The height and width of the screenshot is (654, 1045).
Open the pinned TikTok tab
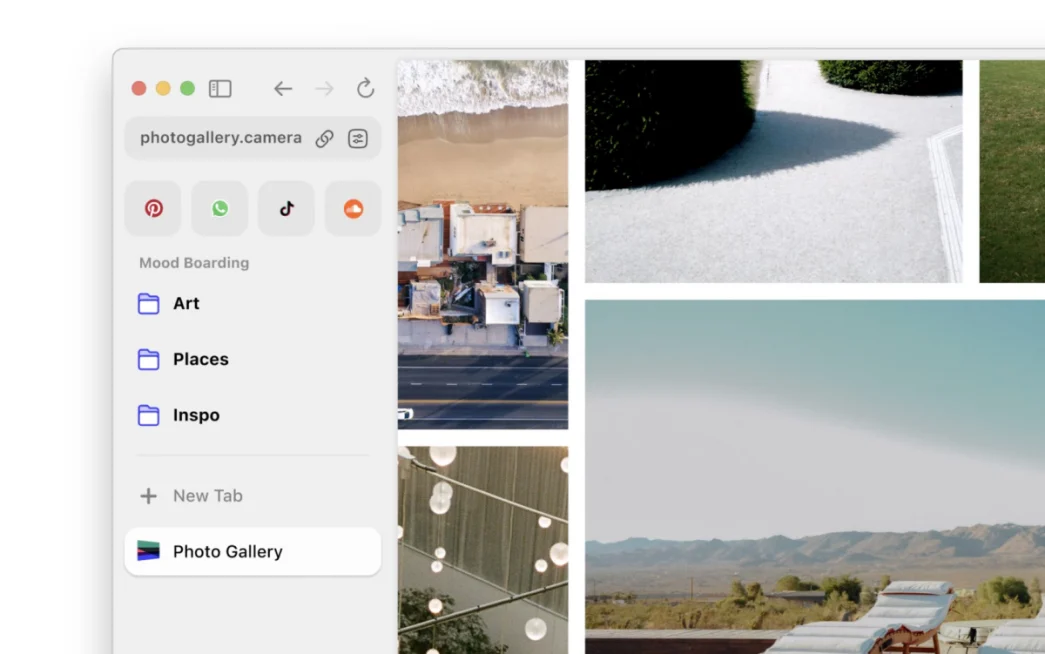point(287,208)
